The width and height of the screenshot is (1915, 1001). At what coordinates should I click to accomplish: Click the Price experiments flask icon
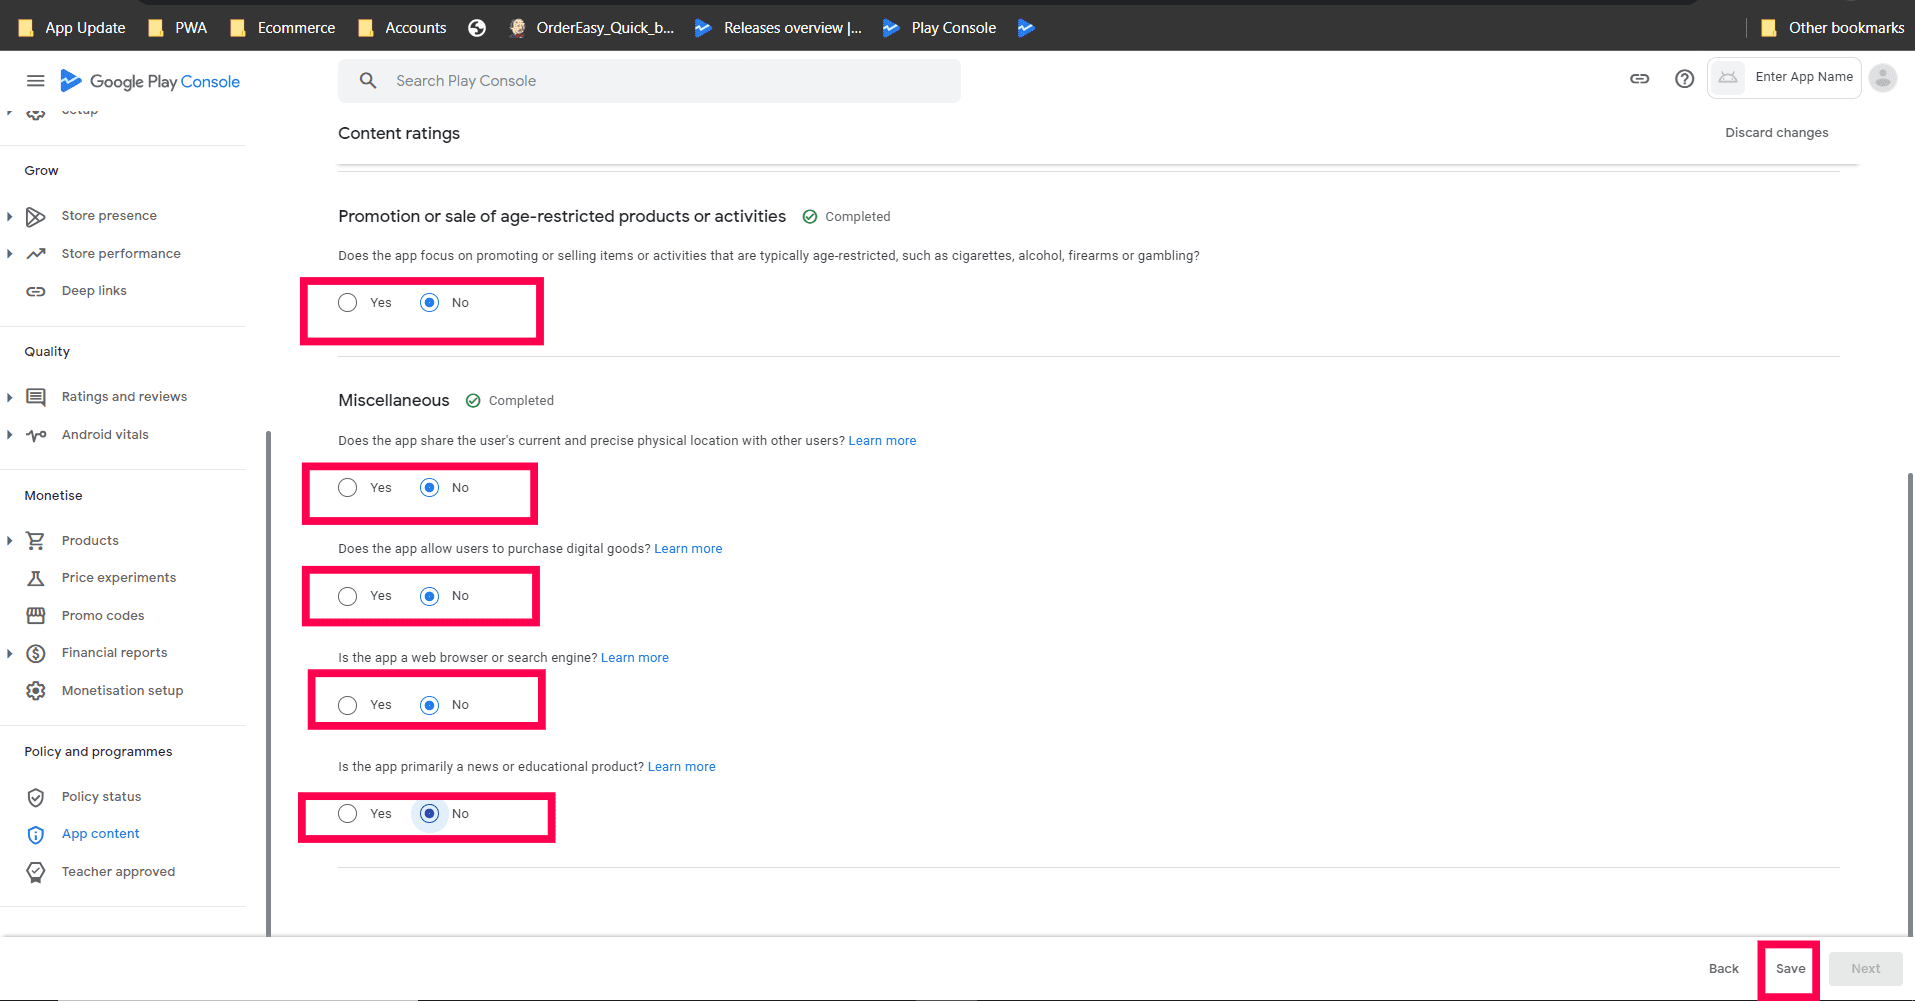pos(36,578)
